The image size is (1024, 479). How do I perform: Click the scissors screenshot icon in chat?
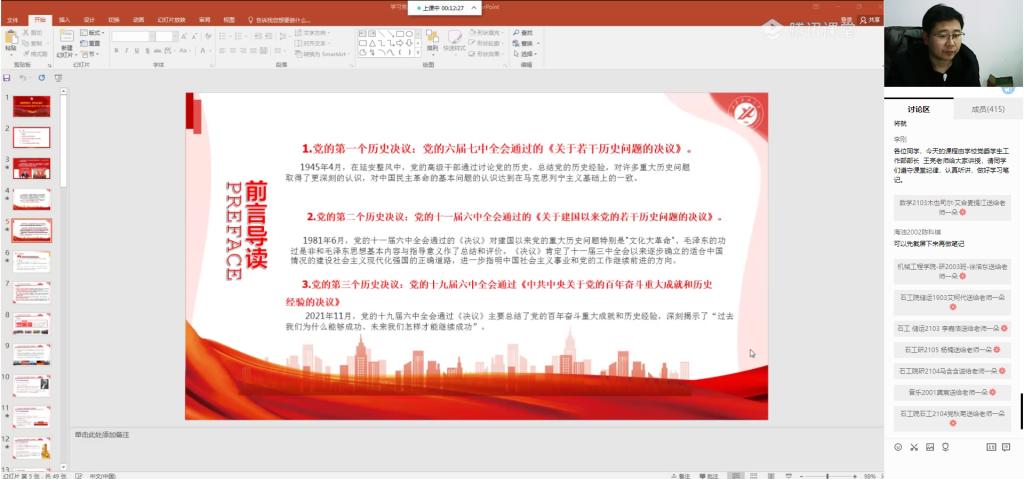(x=913, y=447)
